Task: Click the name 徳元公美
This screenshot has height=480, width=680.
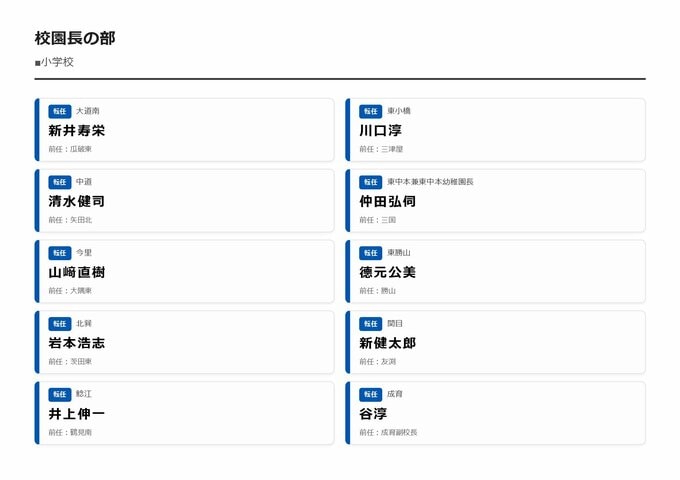Action: tap(388, 272)
